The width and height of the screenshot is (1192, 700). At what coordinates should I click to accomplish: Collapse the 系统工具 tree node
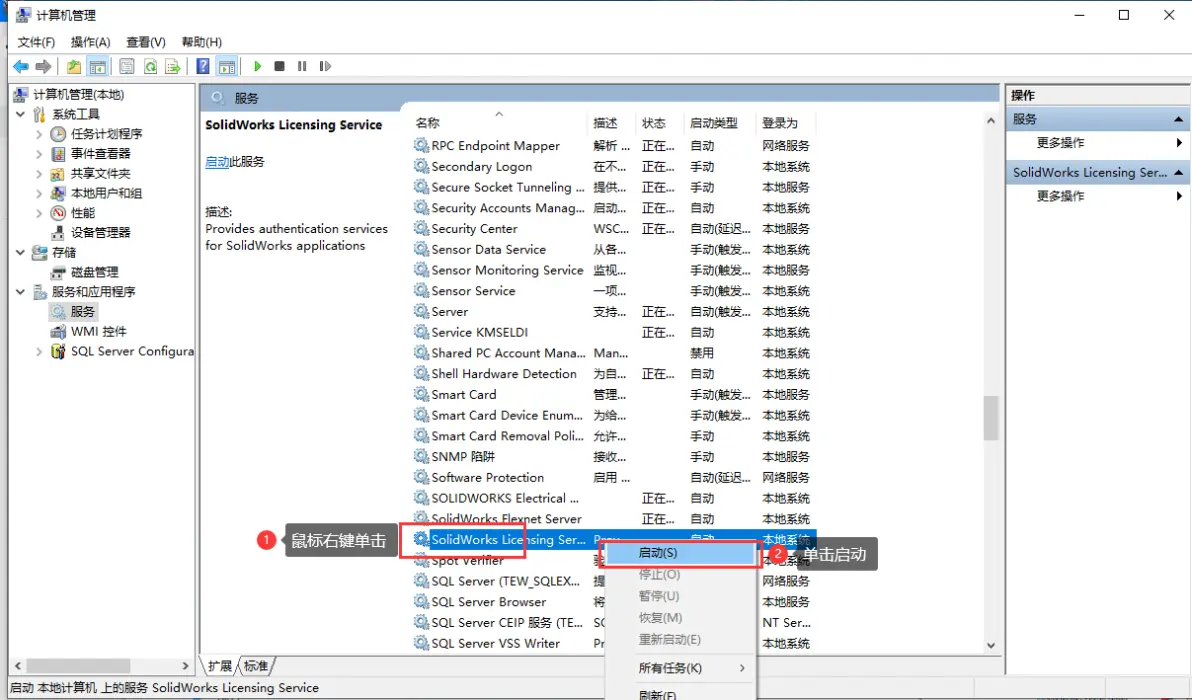point(21,114)
